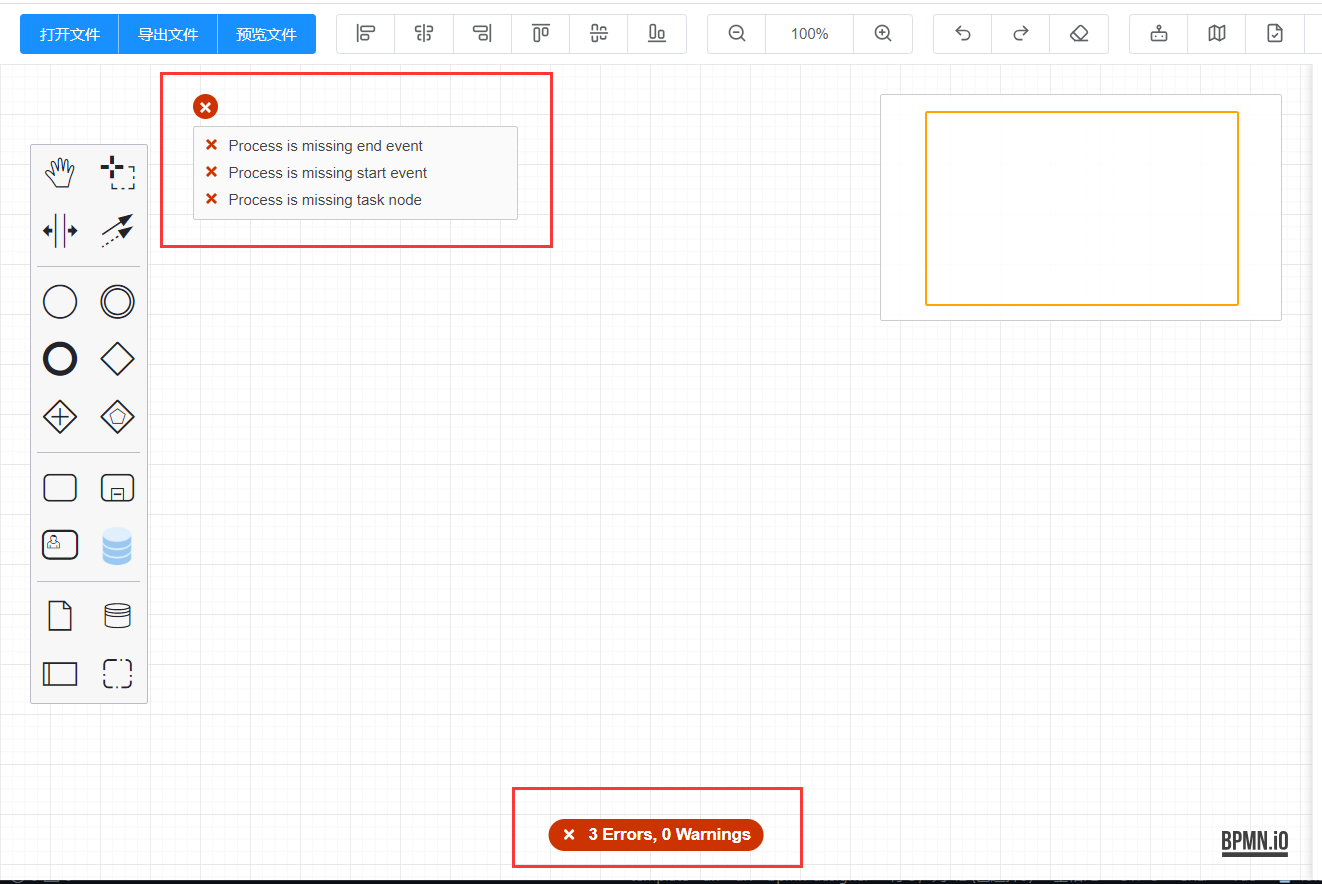The image size is (1322, 884).
Task: Select the Task rectangle shape
Action: [x=60, y=487]
